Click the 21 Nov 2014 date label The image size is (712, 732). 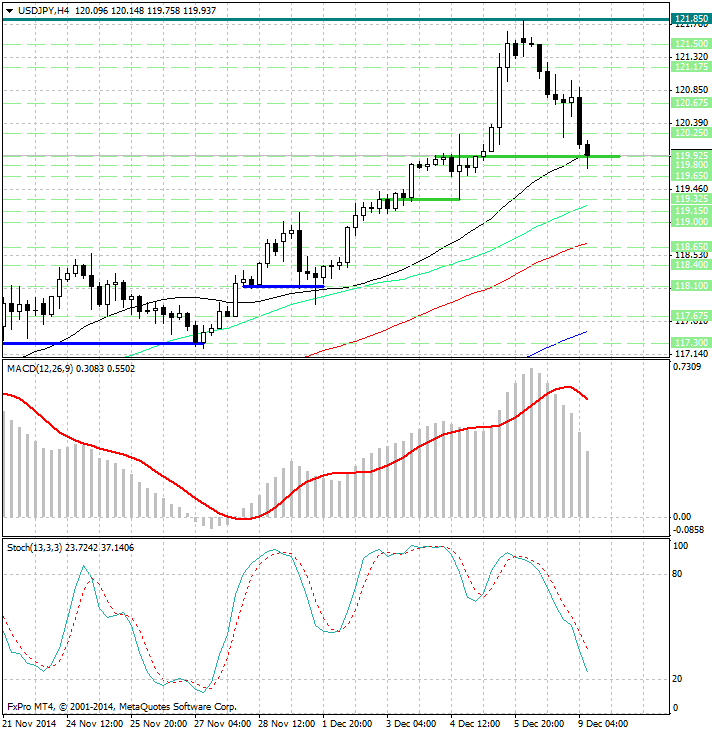[x=33, y=723]
